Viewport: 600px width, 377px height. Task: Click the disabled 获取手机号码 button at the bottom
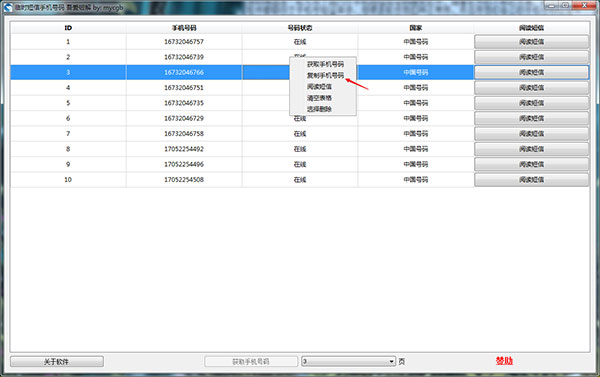tap(251, 361)
